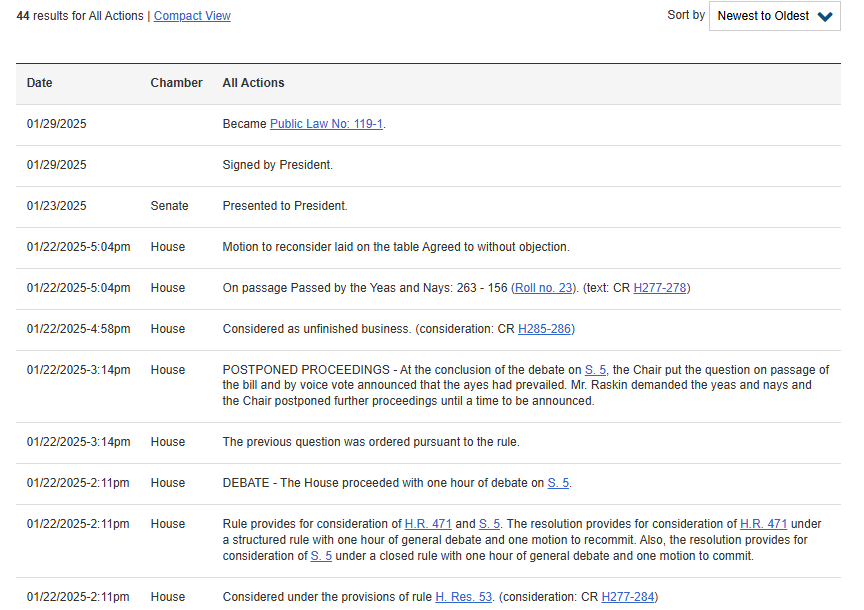Click the Date column header
Screen dimensions: 864x610
[40, 83]
